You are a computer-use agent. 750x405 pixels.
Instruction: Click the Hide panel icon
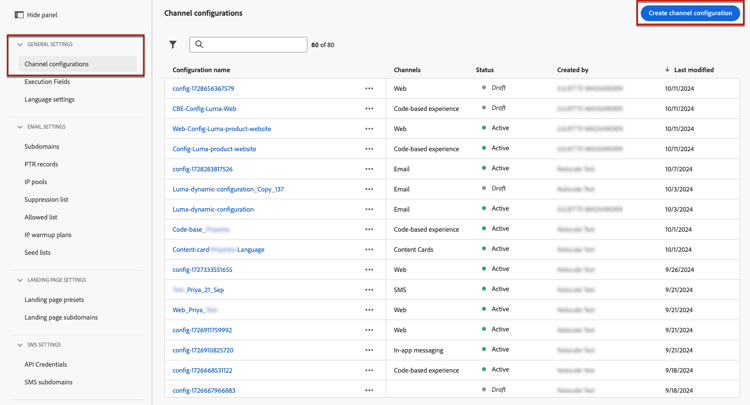click(x=19, y=15)
